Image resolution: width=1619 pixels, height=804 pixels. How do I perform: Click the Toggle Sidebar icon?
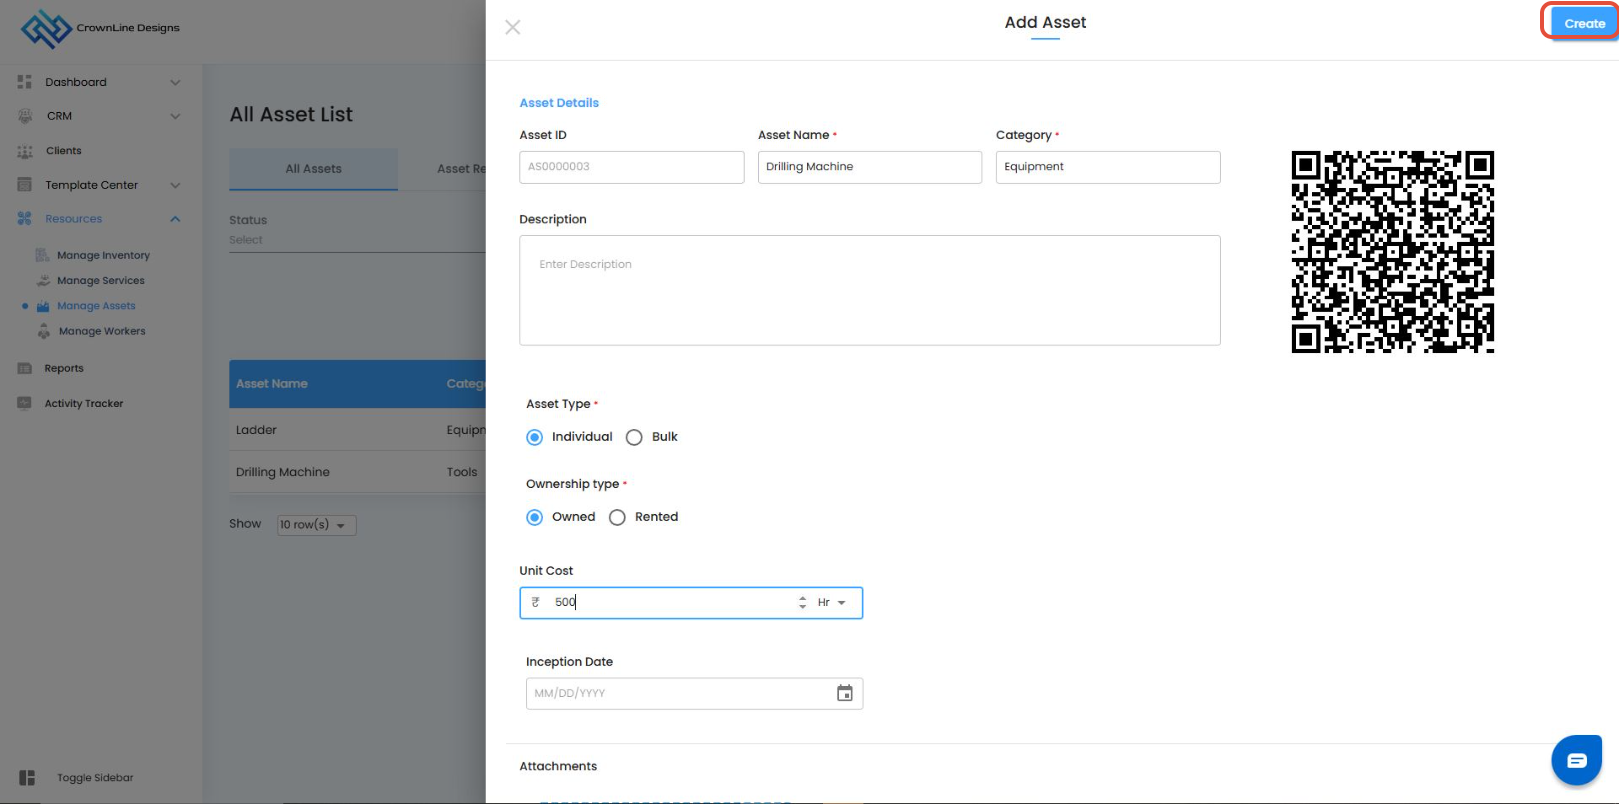27,778
